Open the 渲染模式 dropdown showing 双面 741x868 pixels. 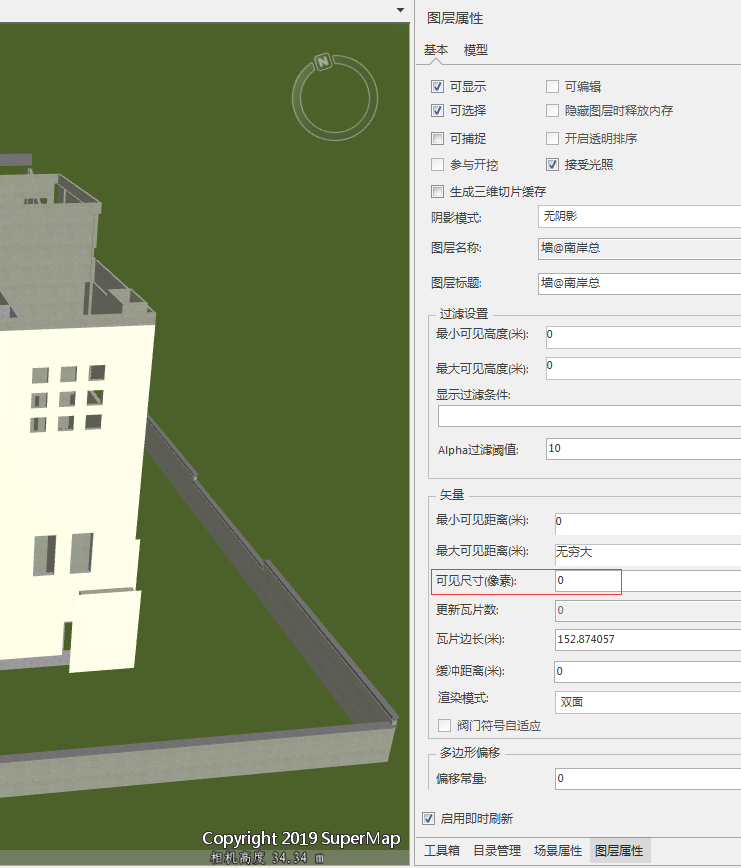pos(647,702)
